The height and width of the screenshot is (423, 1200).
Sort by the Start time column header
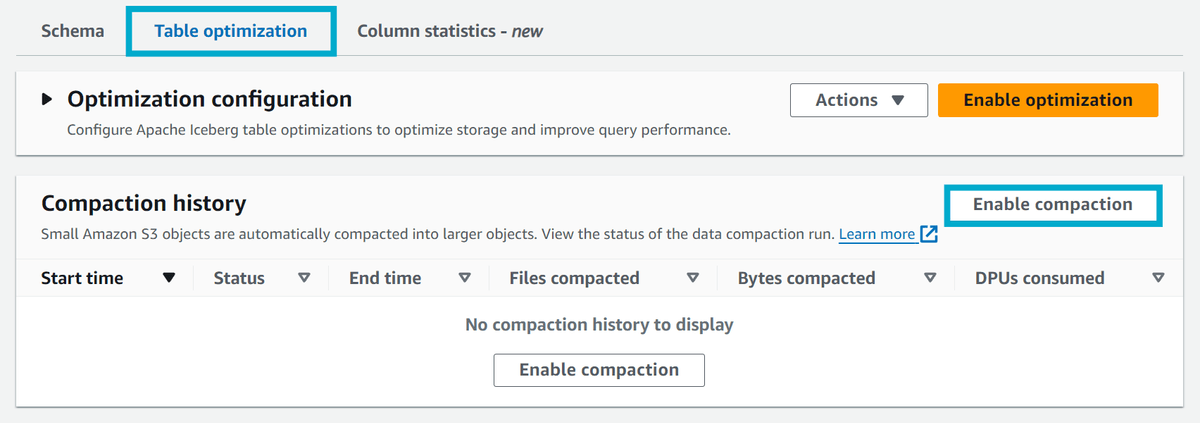[82, 278]
